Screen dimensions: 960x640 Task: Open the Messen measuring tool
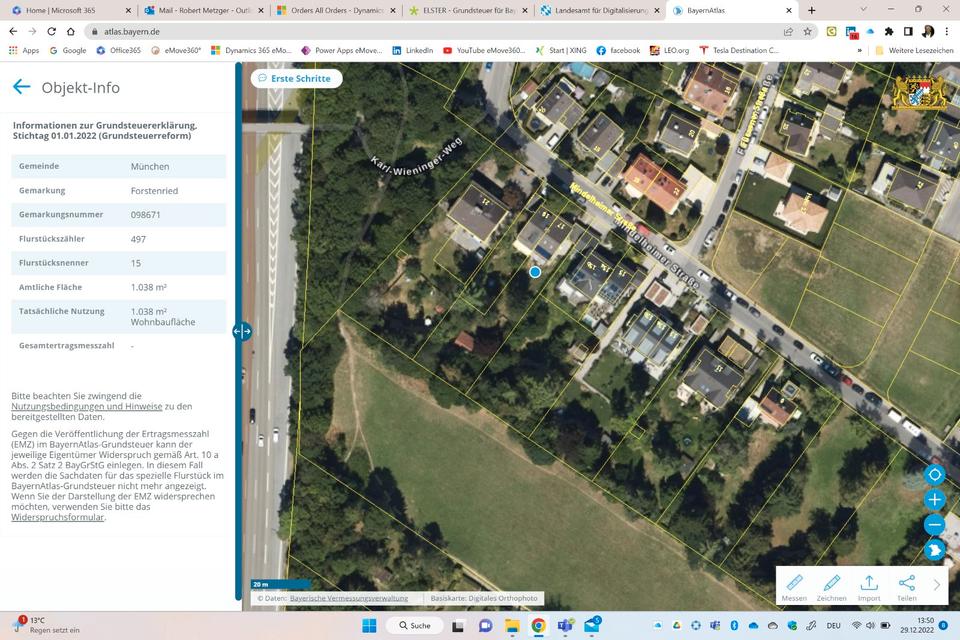(794, 587)
